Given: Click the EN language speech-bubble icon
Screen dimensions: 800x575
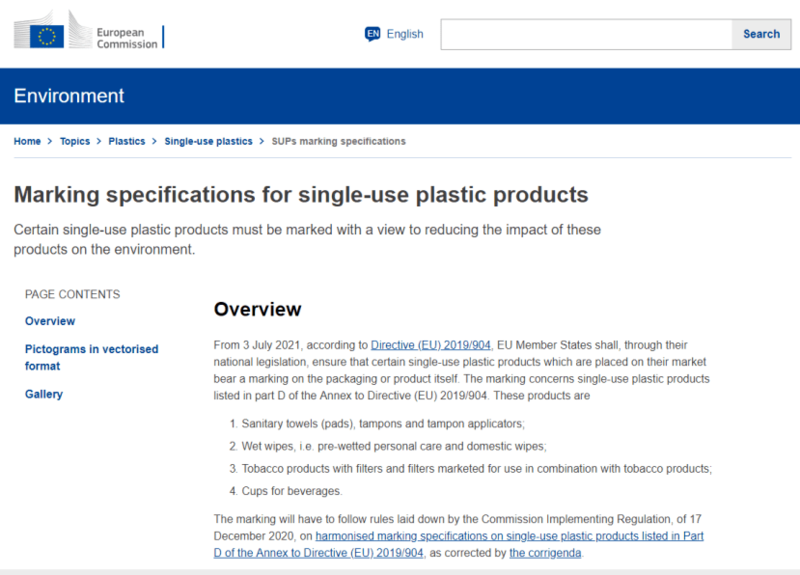Looking at the screenshot, I should click(x=372, y=34).
